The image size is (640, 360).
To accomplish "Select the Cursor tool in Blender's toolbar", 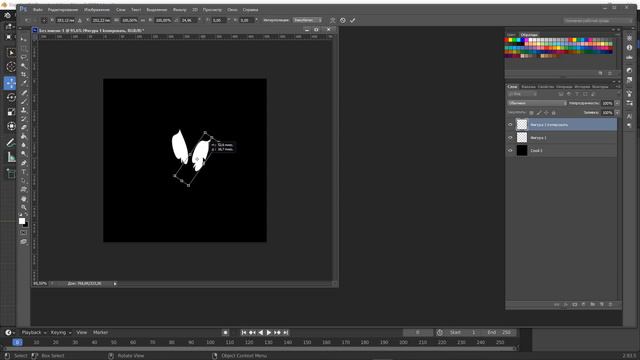I will [11, 67].
